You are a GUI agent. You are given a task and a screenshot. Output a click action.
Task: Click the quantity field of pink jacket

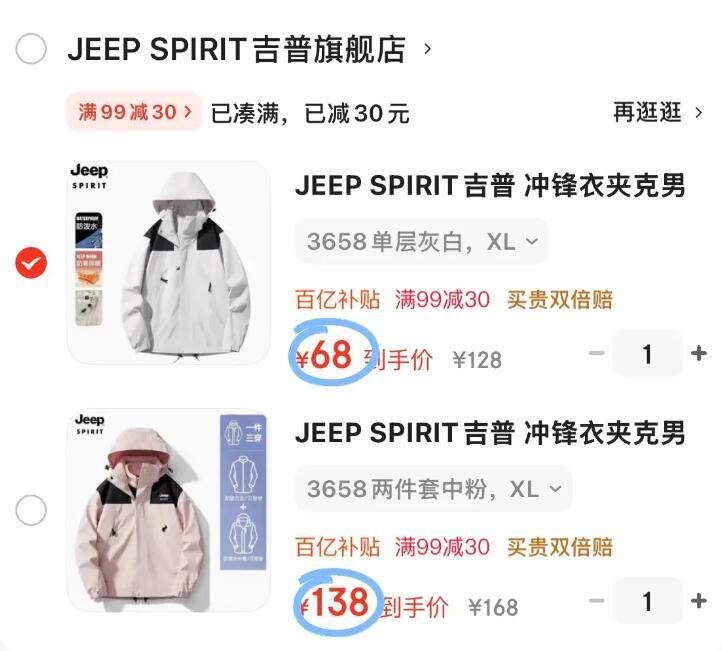pyautogui.click(x=647, y=601)
